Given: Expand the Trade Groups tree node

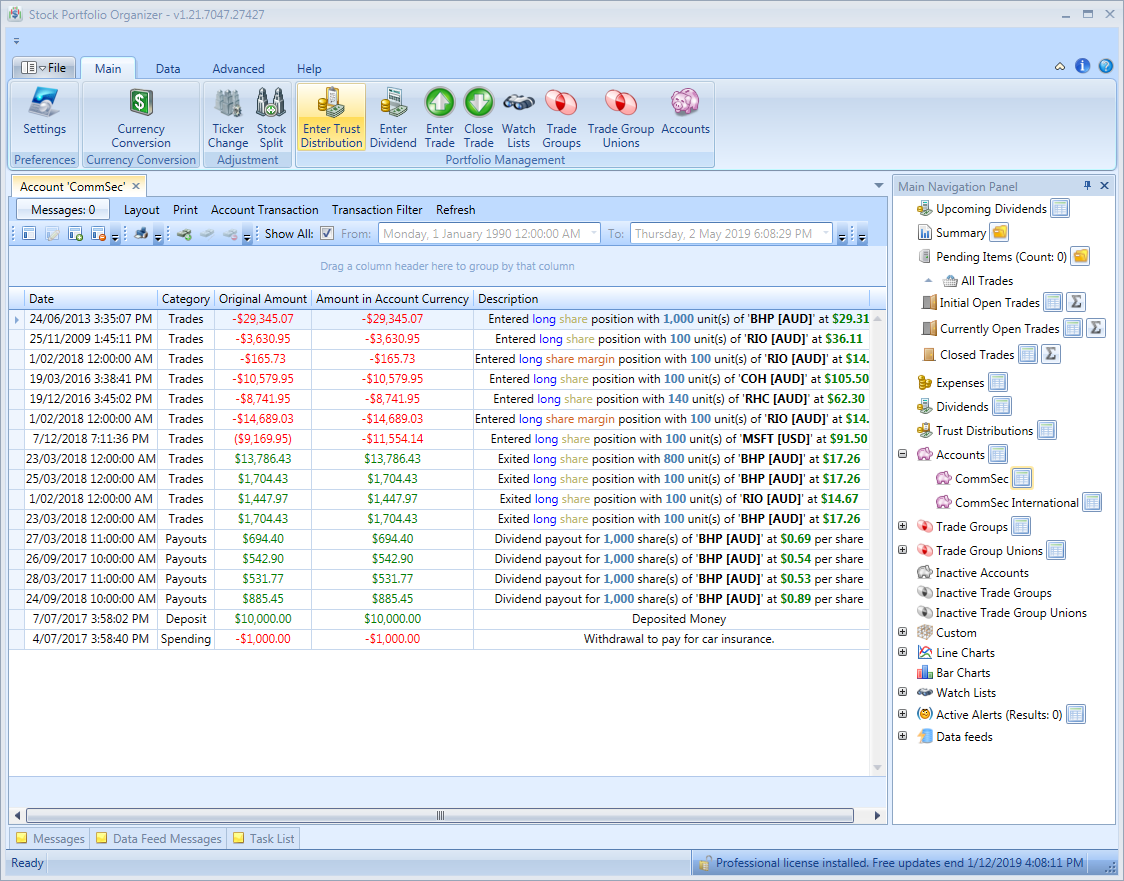Looking at the screenshot, I should click(x=902, y=526).
